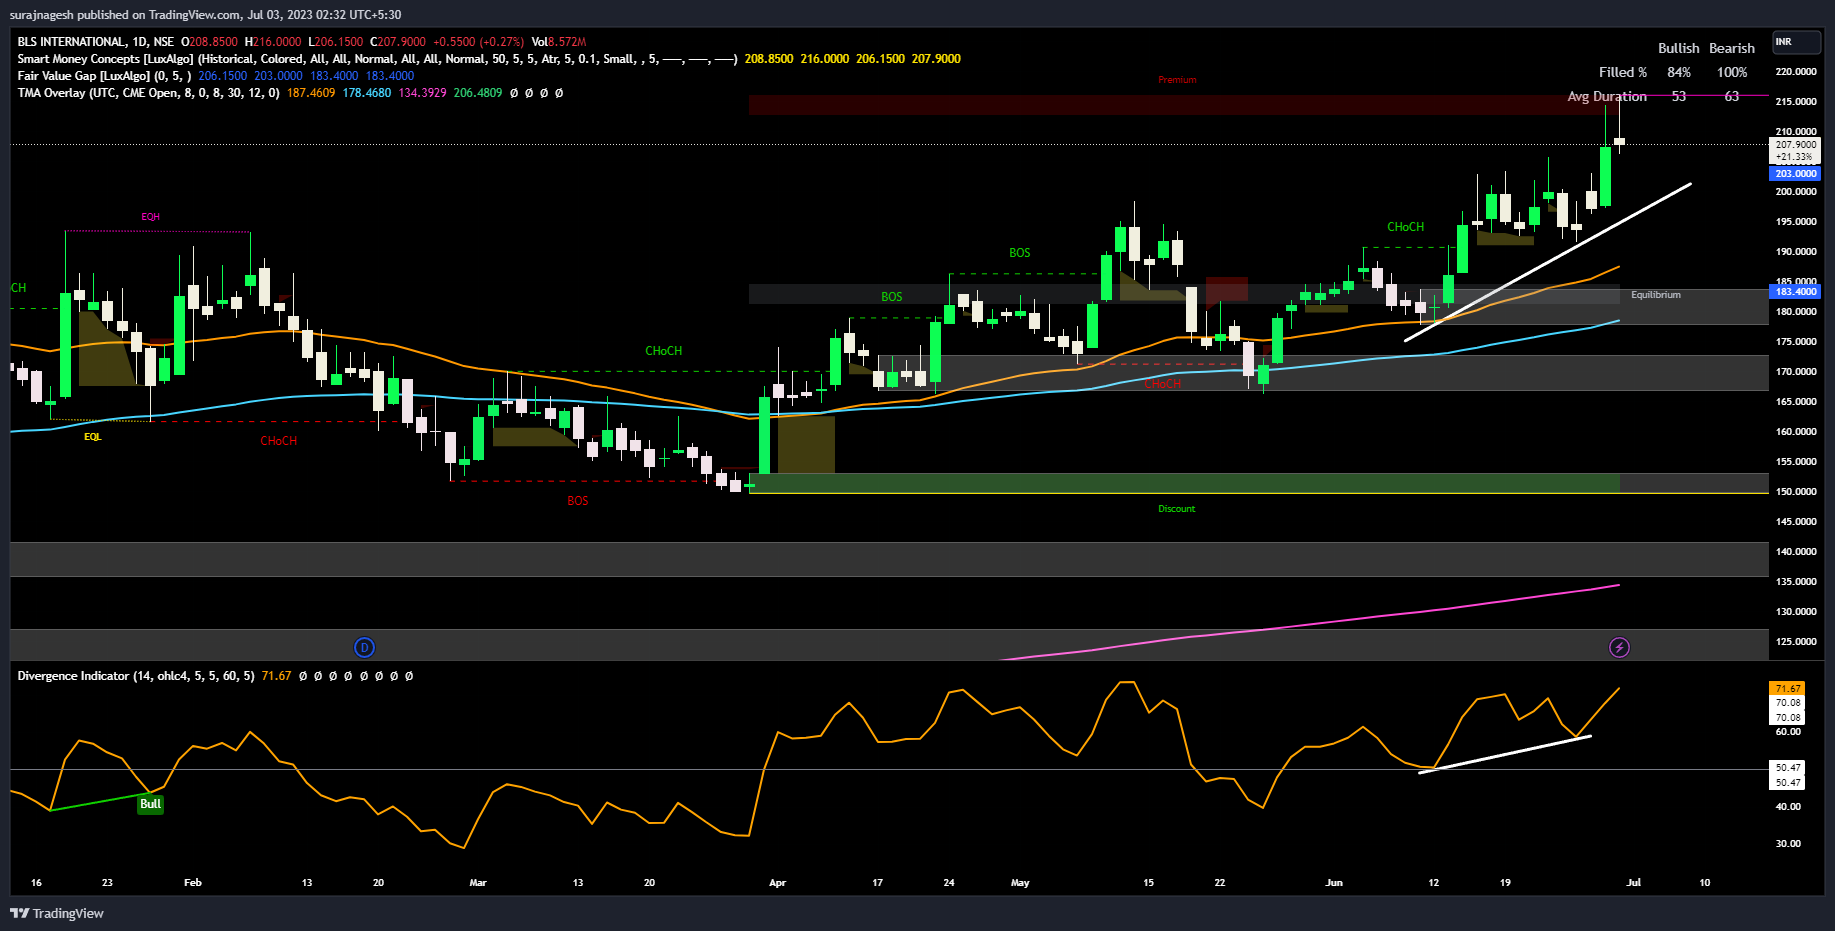Viewport: 1835px width, 931px height.
Task: Click the Equilibrium zone label
Action: [x=1656, y=295]
